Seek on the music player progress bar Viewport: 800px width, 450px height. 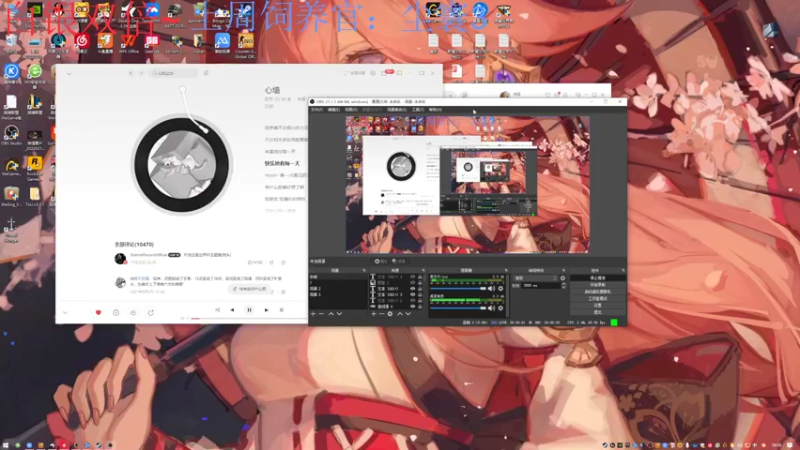[x=249, y=318]
